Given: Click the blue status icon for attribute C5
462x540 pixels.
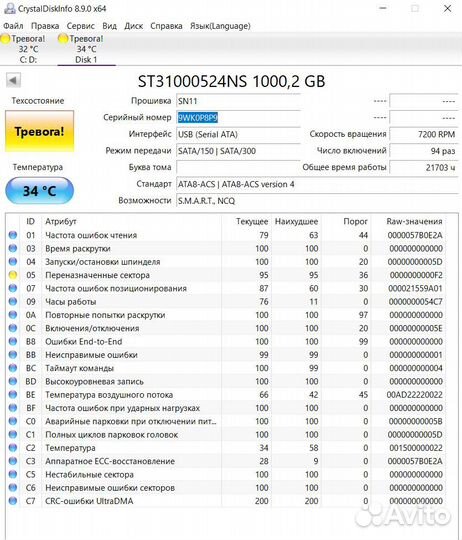Looking at the screenshot, I should pos(13,474).
